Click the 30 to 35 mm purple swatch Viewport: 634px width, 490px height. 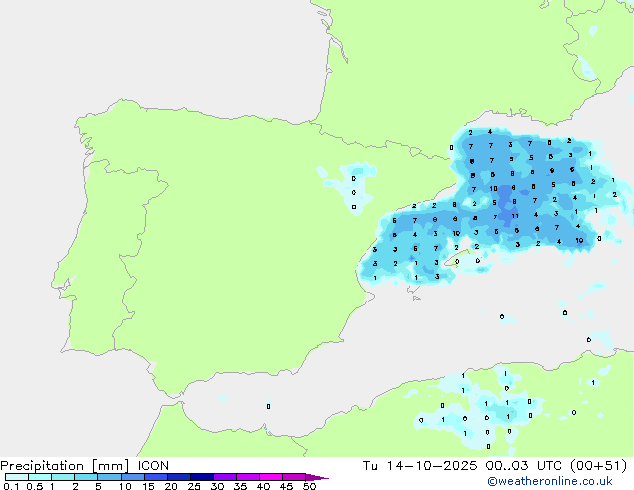(224, 477)
